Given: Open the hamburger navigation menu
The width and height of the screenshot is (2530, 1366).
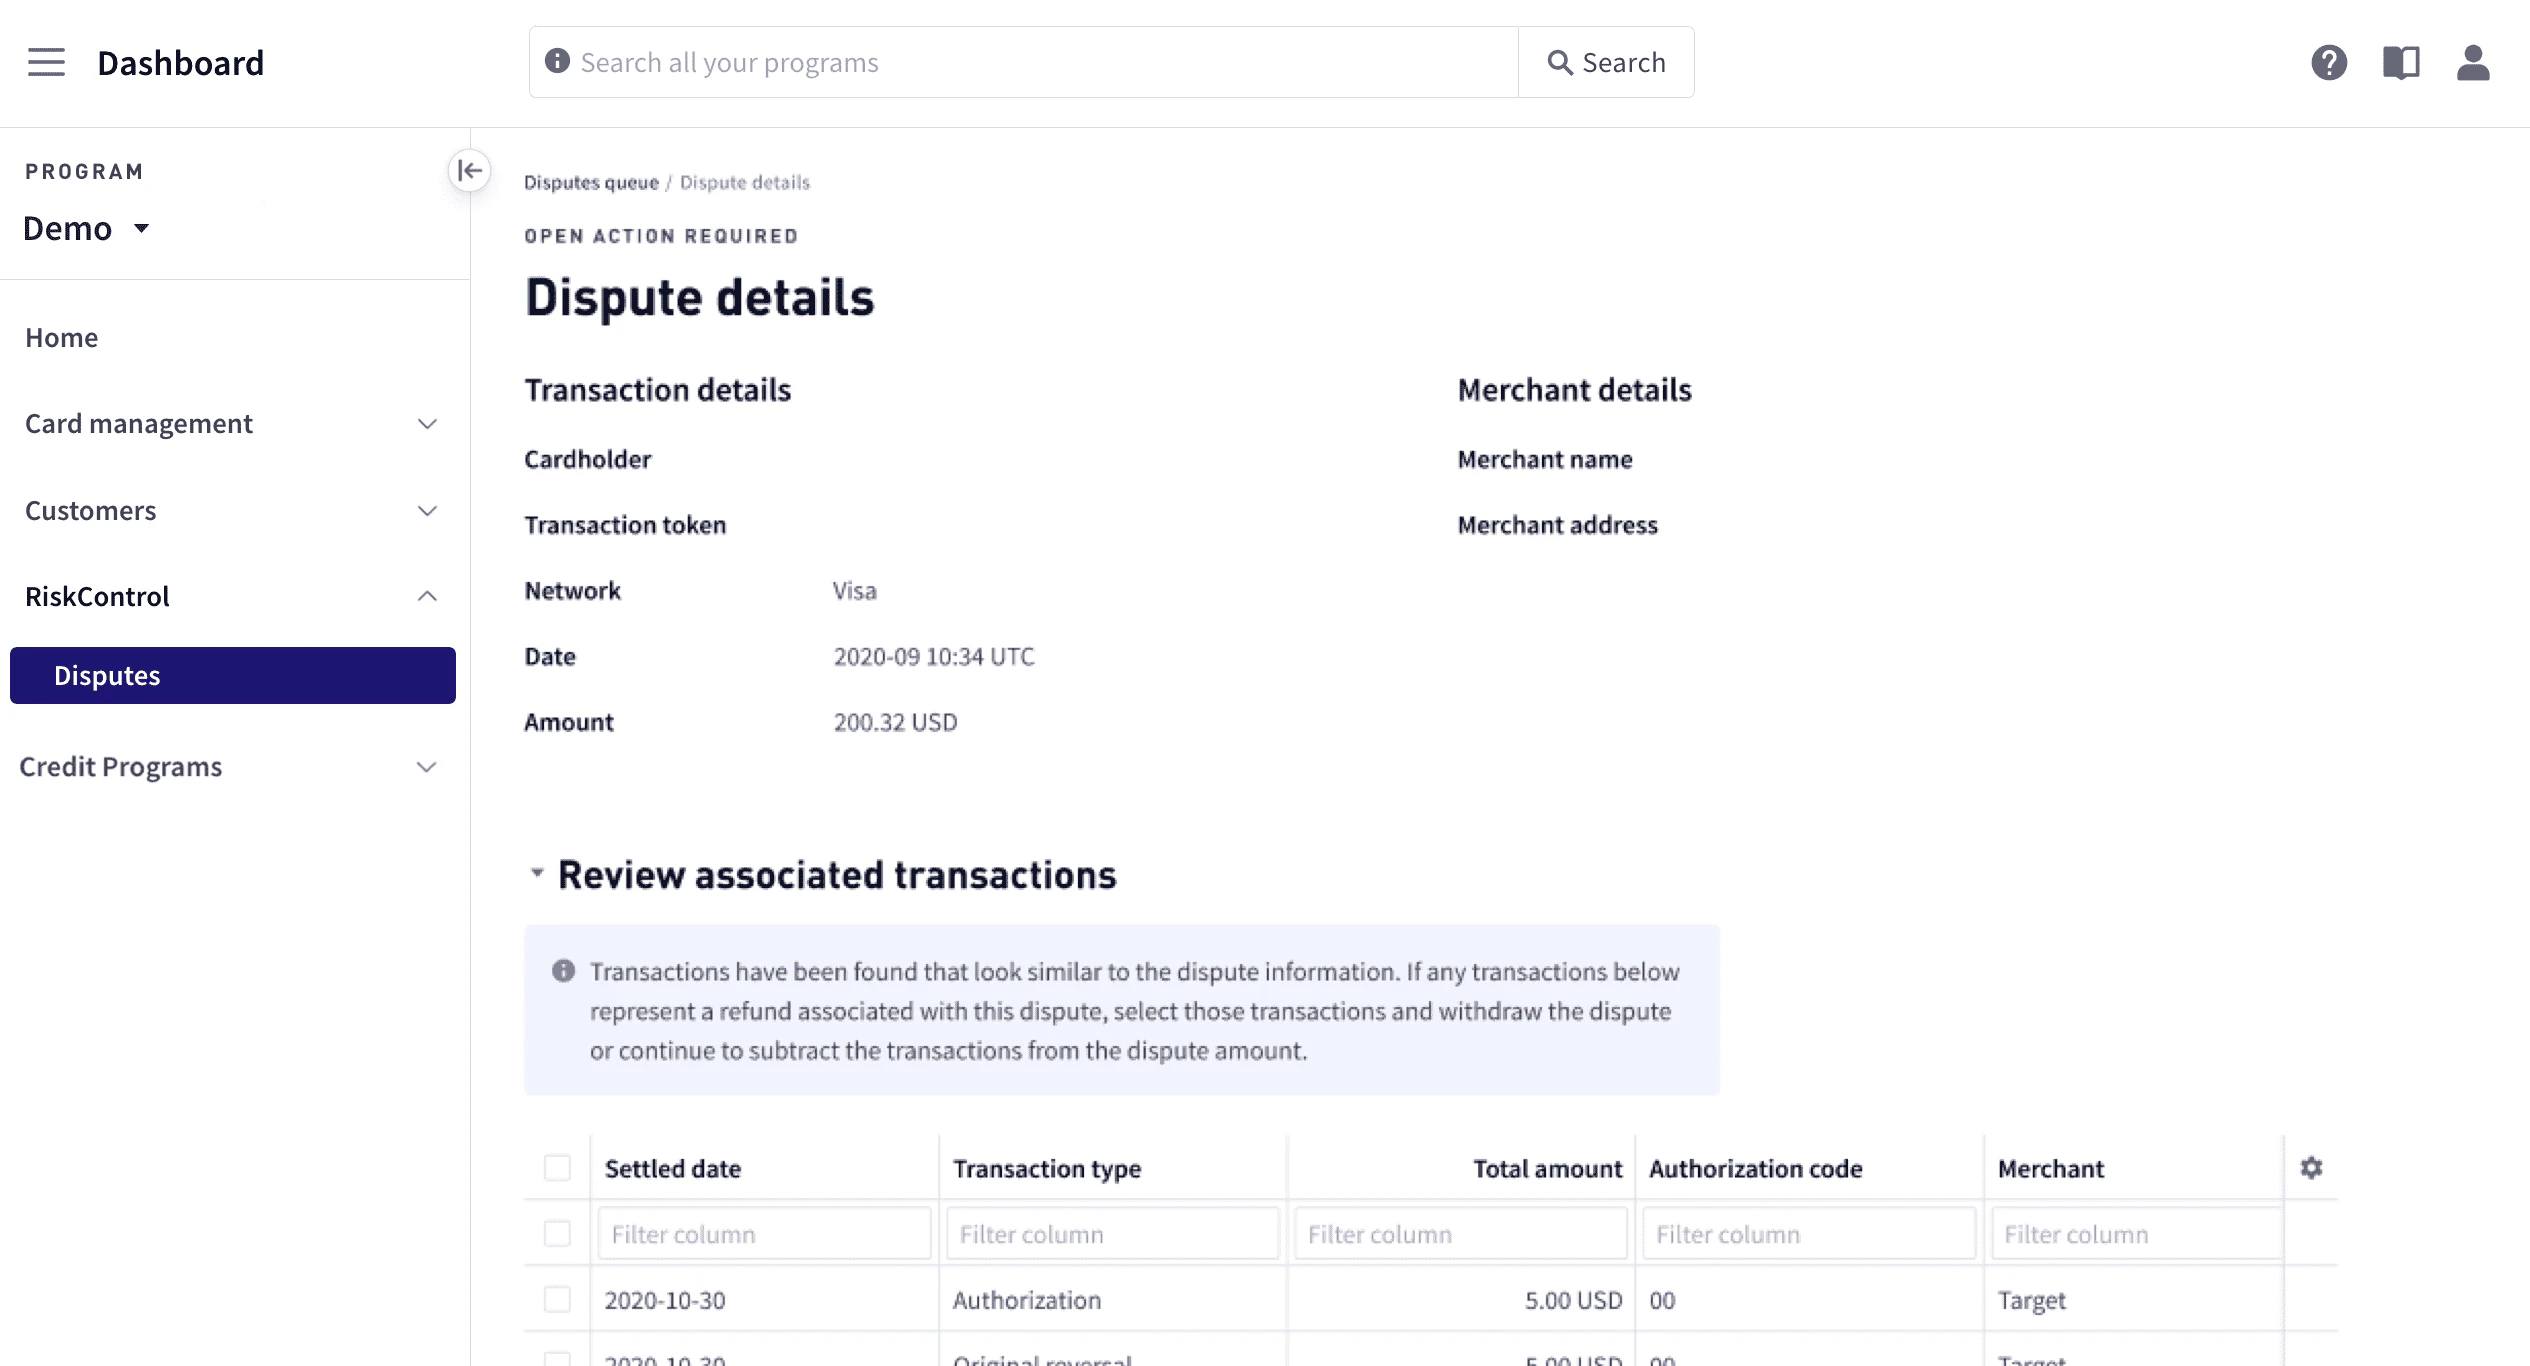Looking at the screenshot, I should click(x=45, y=62).
